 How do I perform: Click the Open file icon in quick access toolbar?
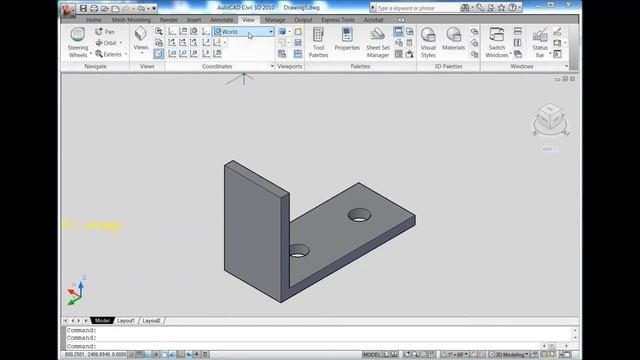(105, 8)
